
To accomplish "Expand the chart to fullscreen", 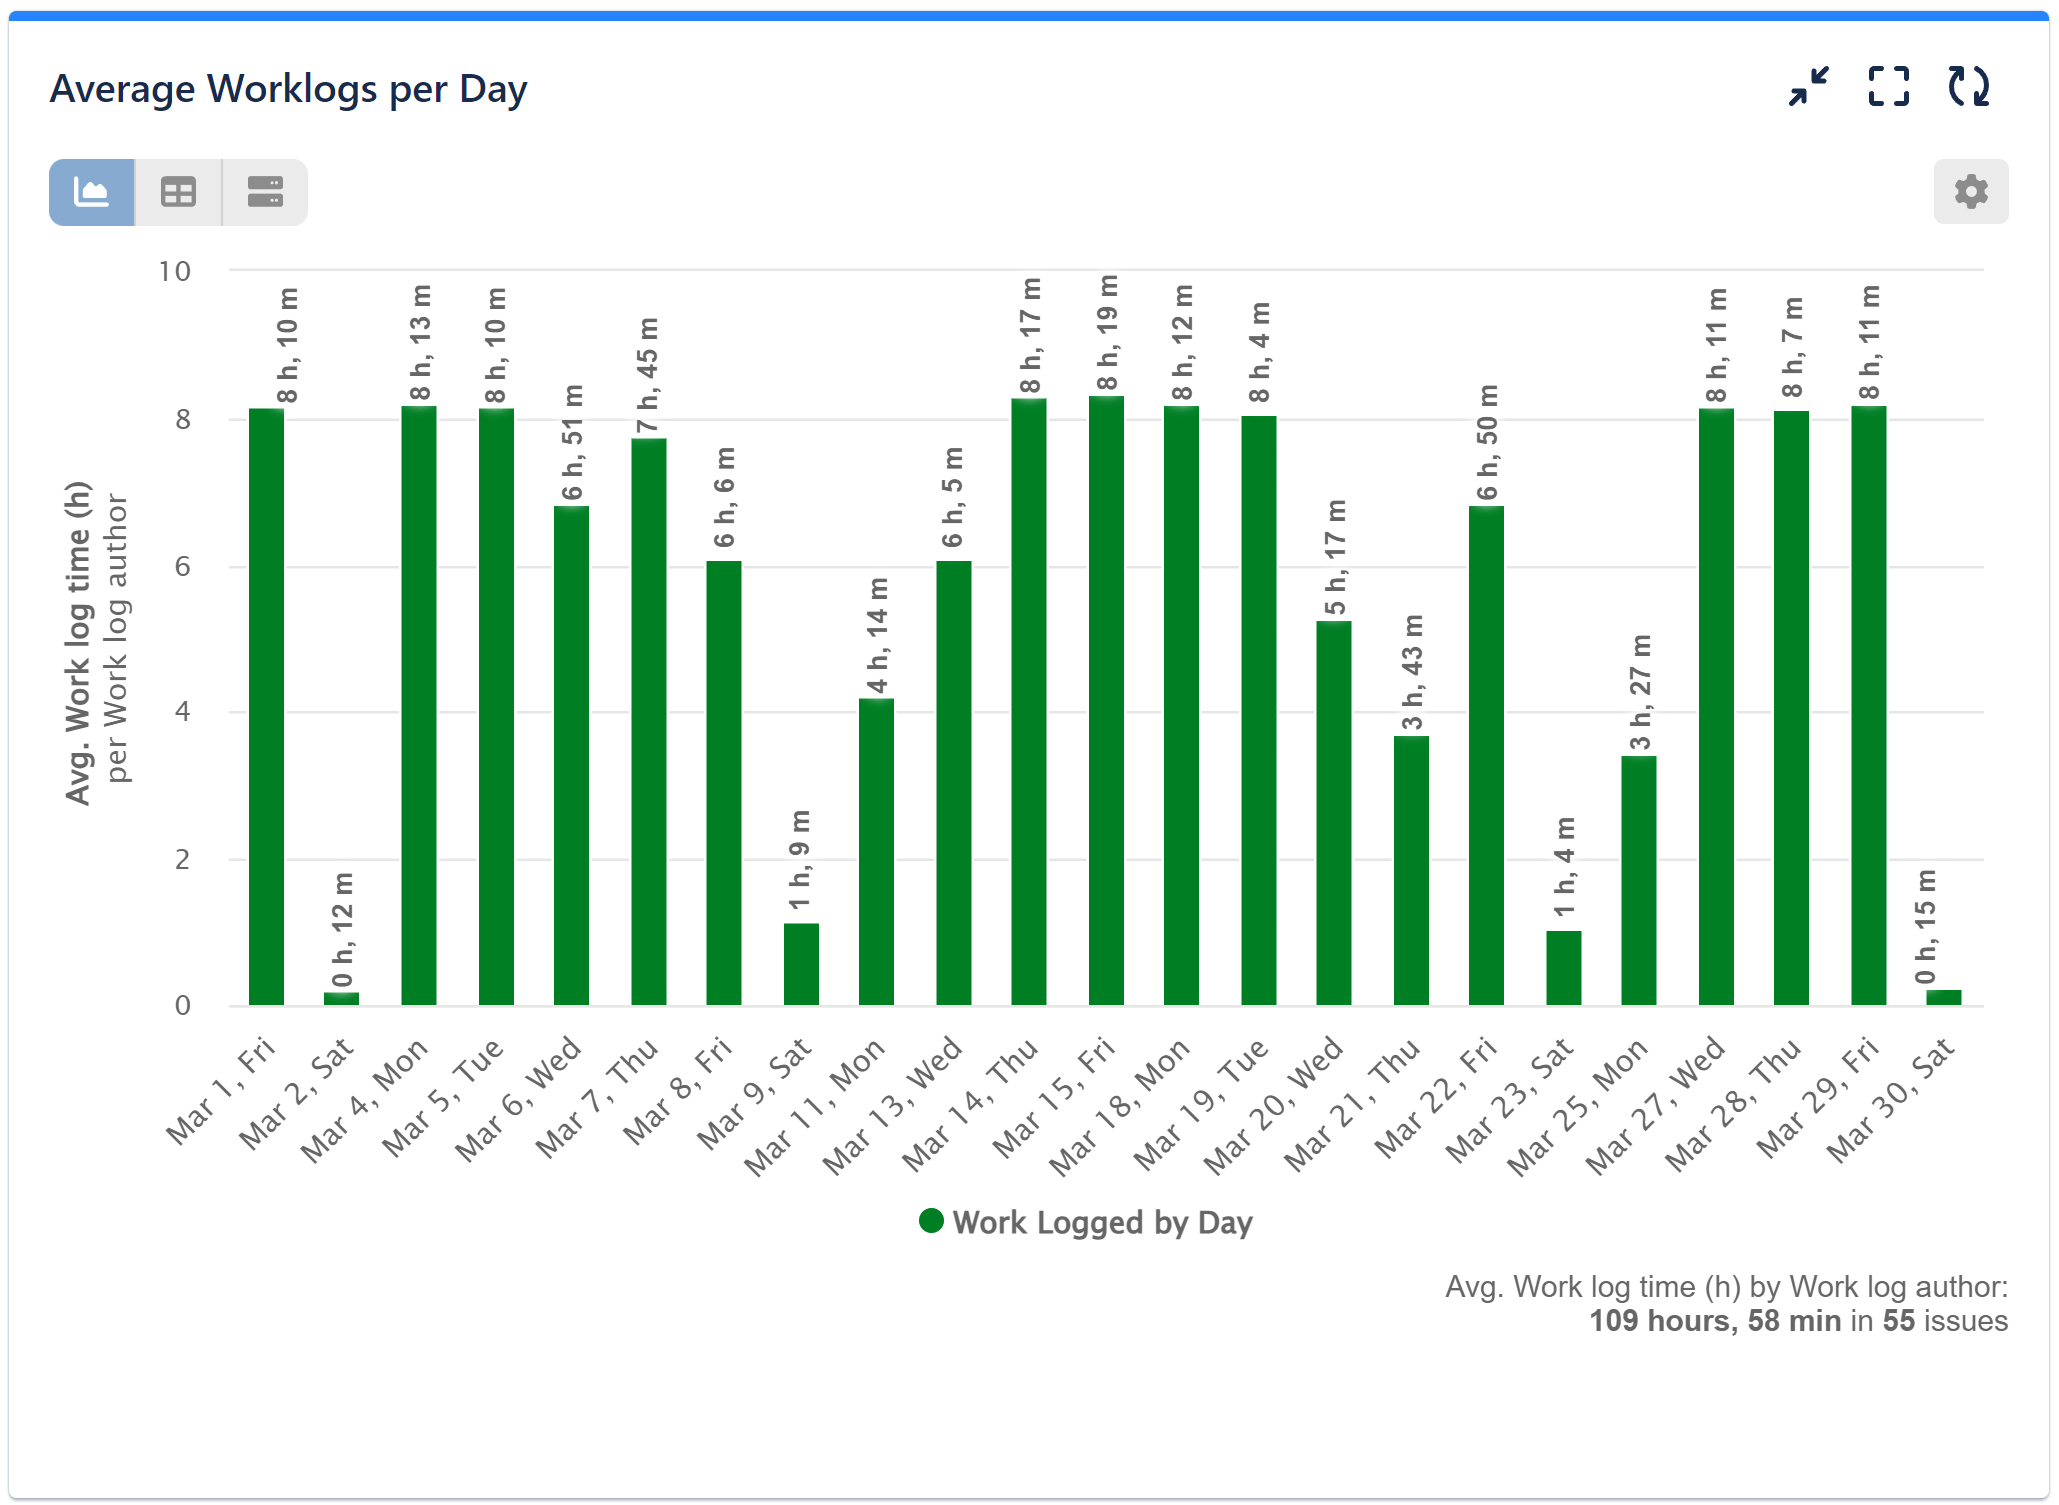I will pos(1889,88).
